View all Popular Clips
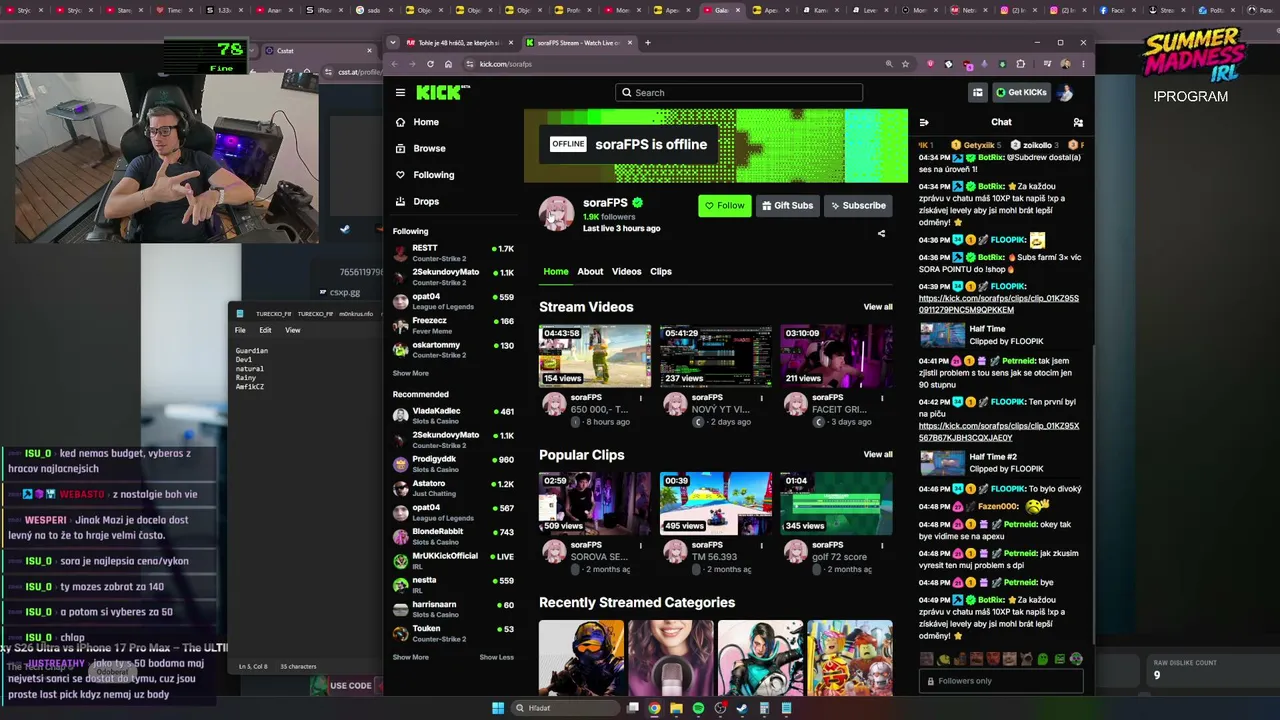Screen dimensions: 1280x720 (878, 455)
